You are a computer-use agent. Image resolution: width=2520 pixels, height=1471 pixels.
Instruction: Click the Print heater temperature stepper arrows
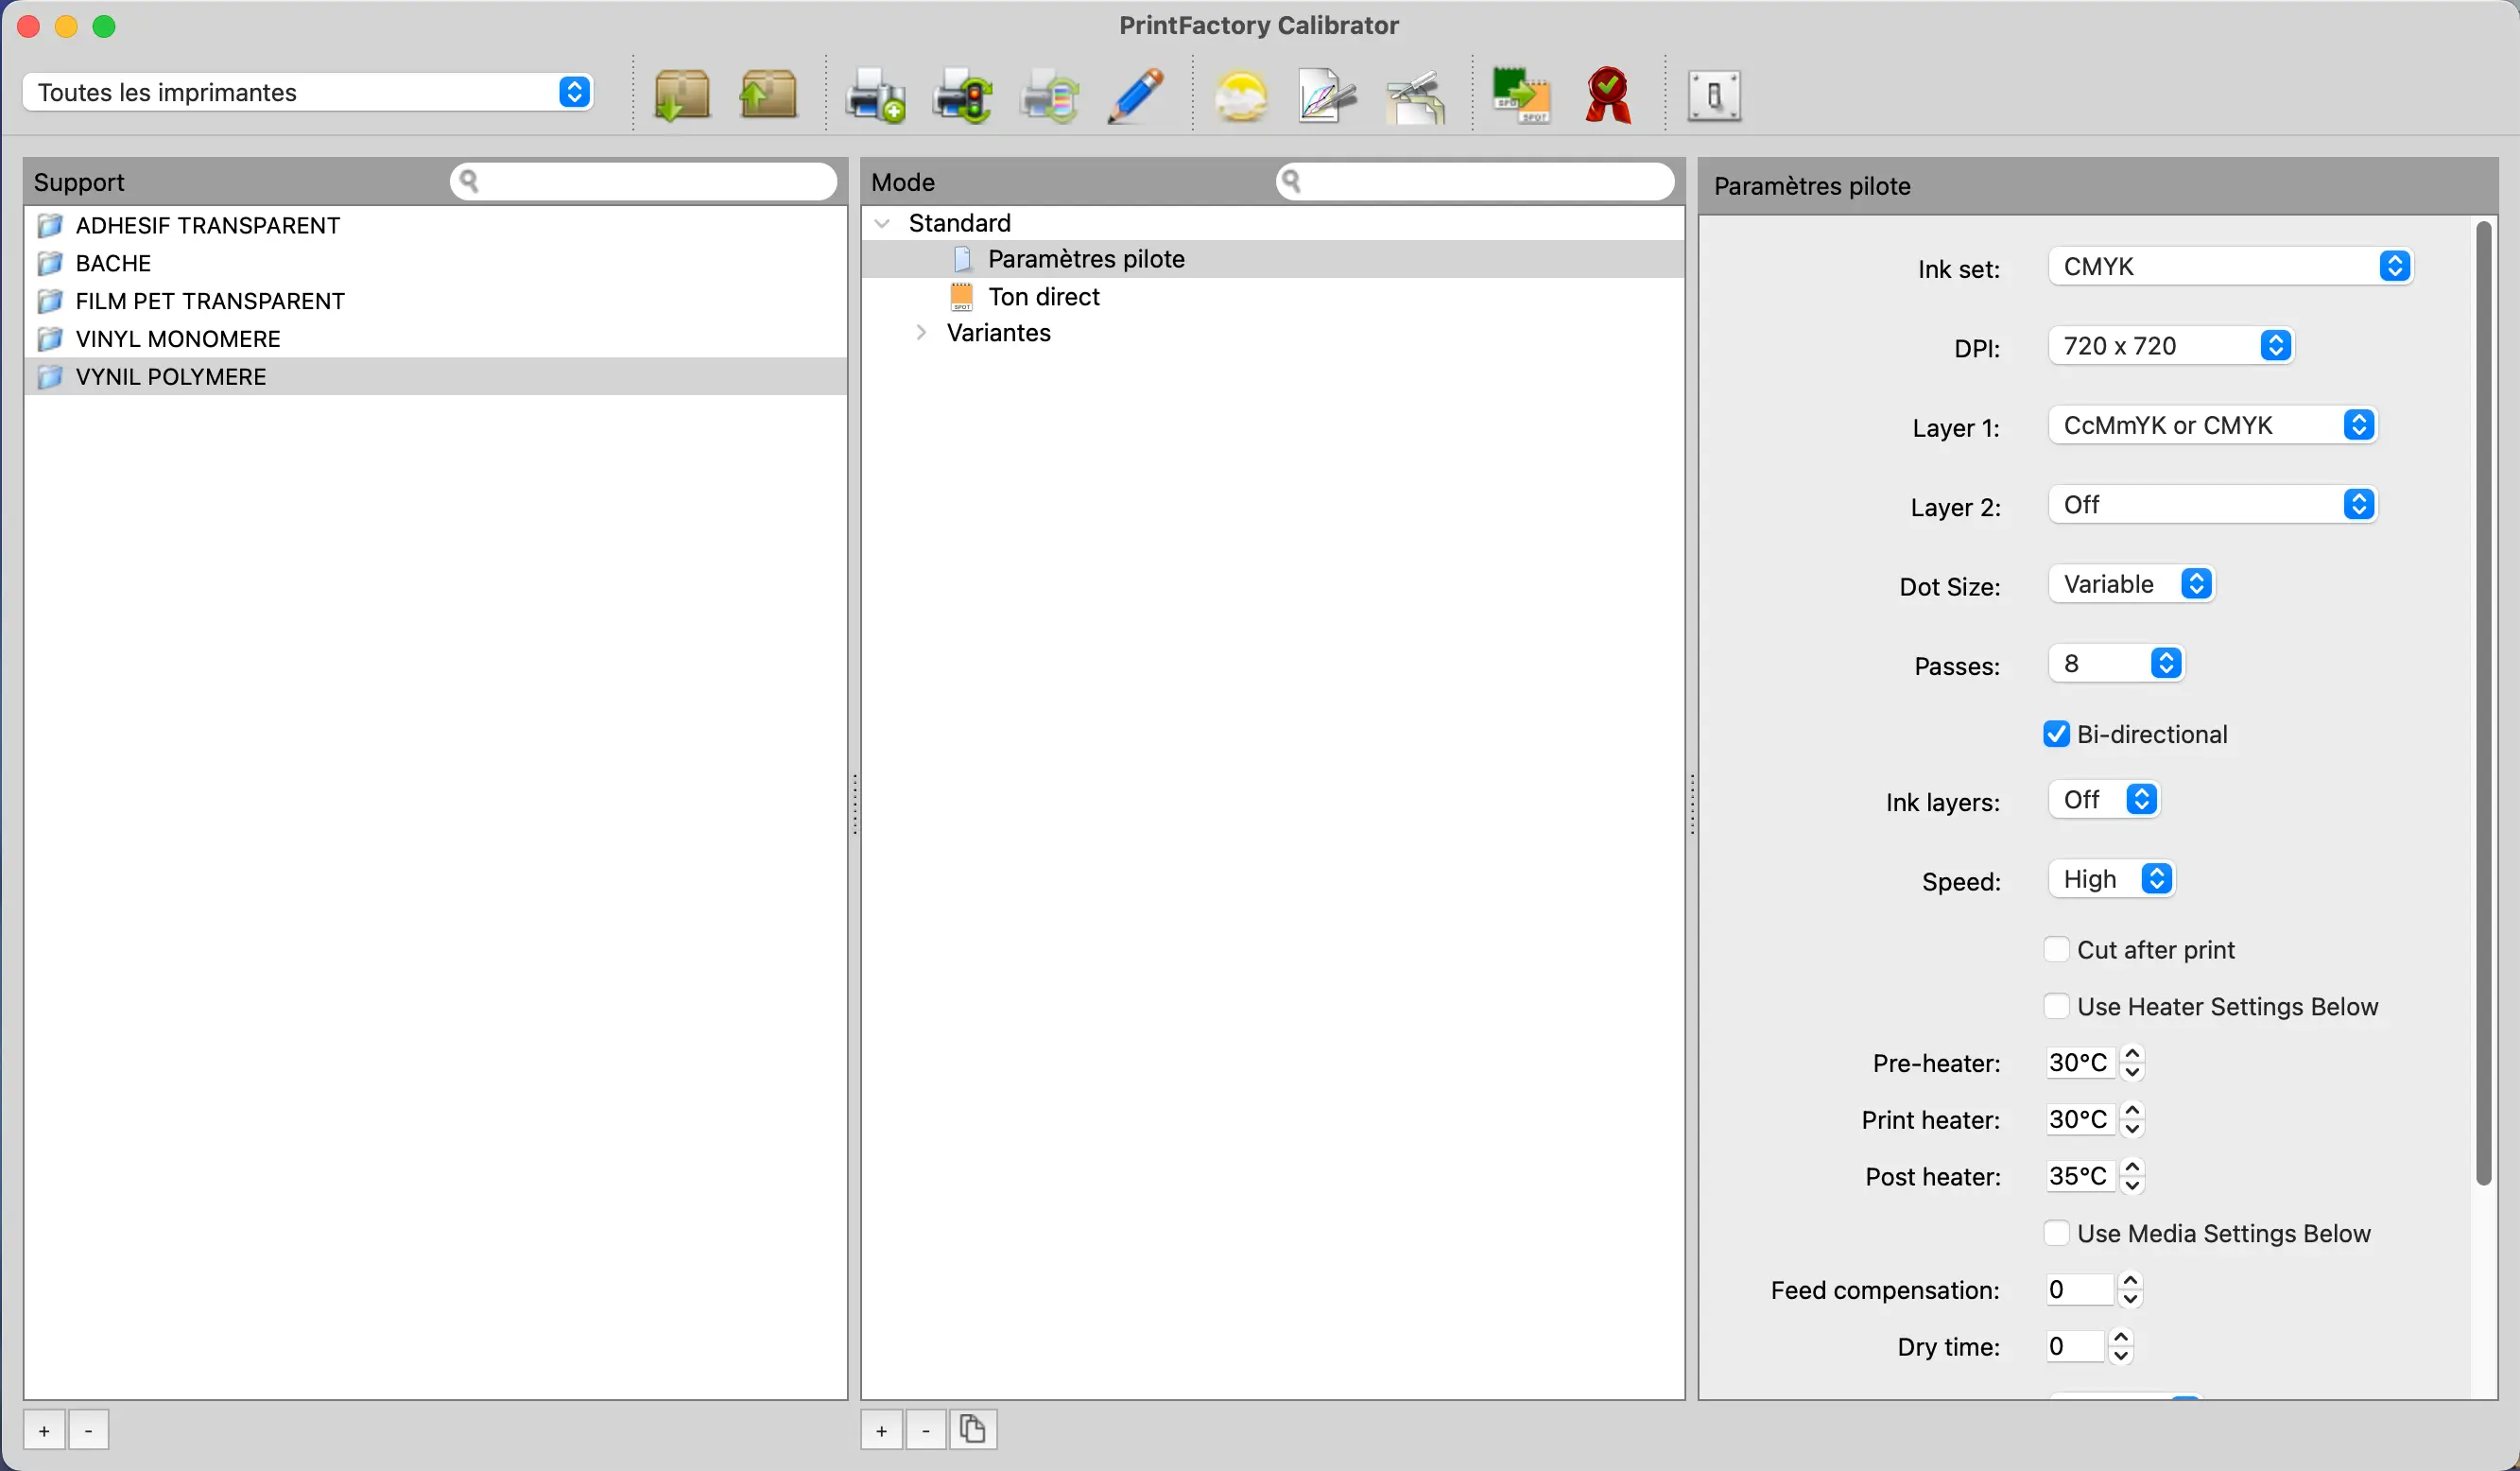(x=2132, y=1119)
